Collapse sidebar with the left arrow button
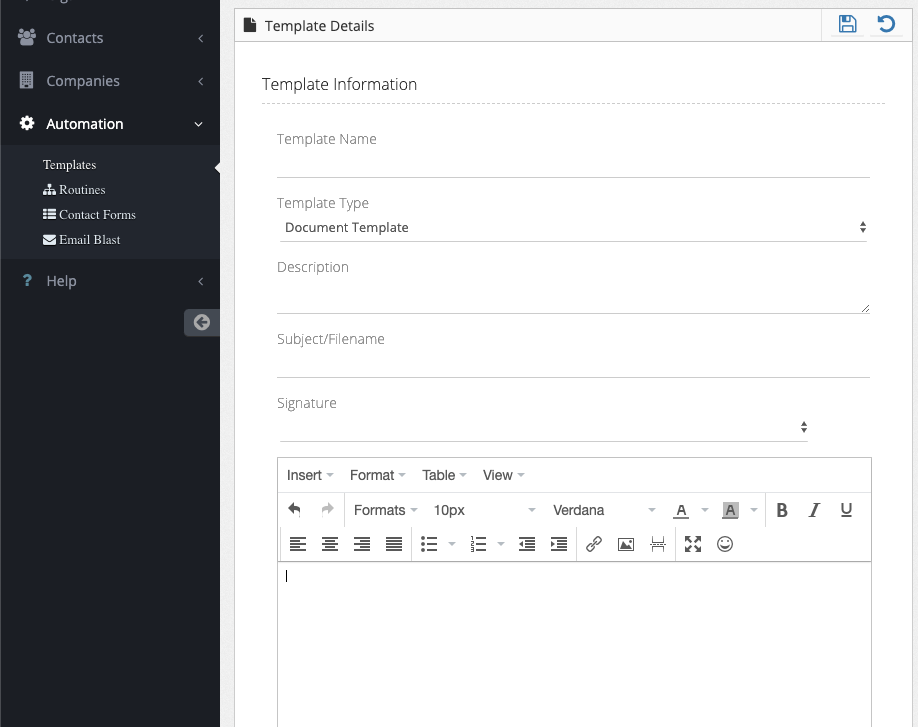Viewport: 918px width, 727px height. pos(201,322)
